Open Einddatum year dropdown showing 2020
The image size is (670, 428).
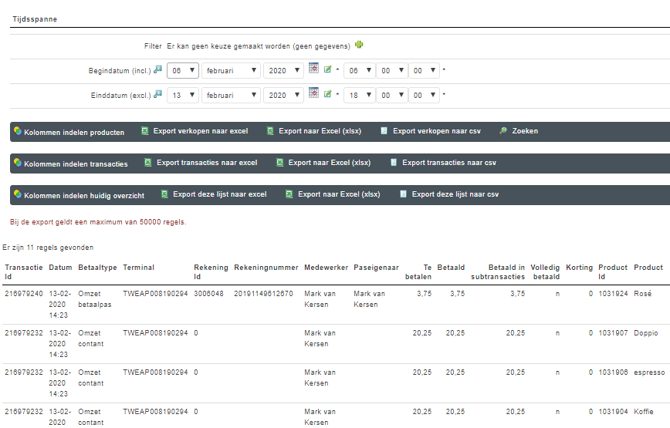coord(284,96)
